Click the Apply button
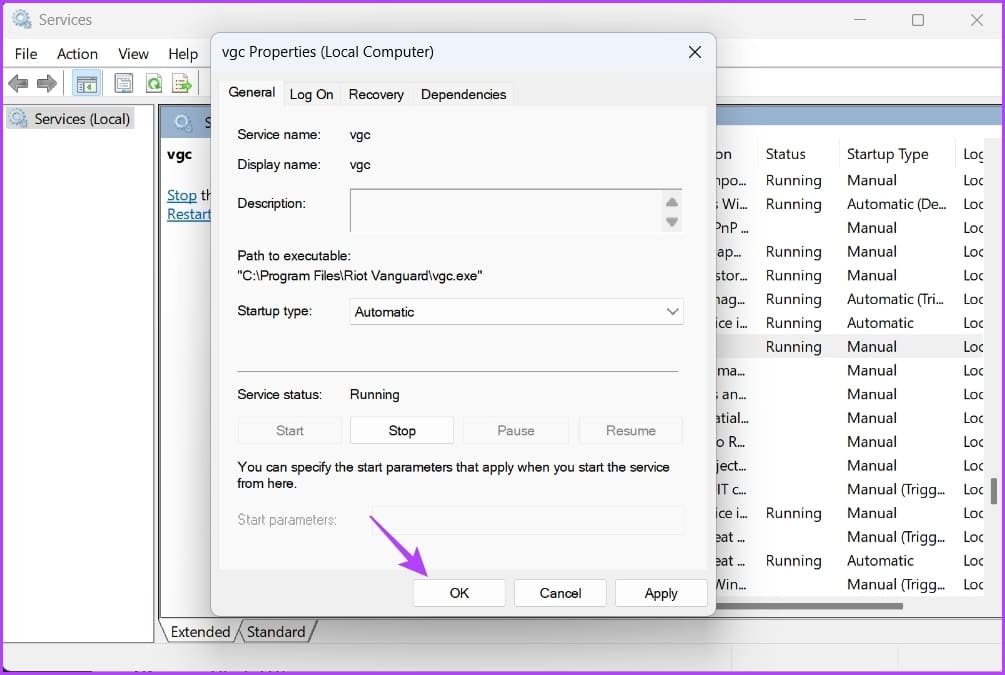The height and width of the screenshot is (675, 1005). (661, 593)
